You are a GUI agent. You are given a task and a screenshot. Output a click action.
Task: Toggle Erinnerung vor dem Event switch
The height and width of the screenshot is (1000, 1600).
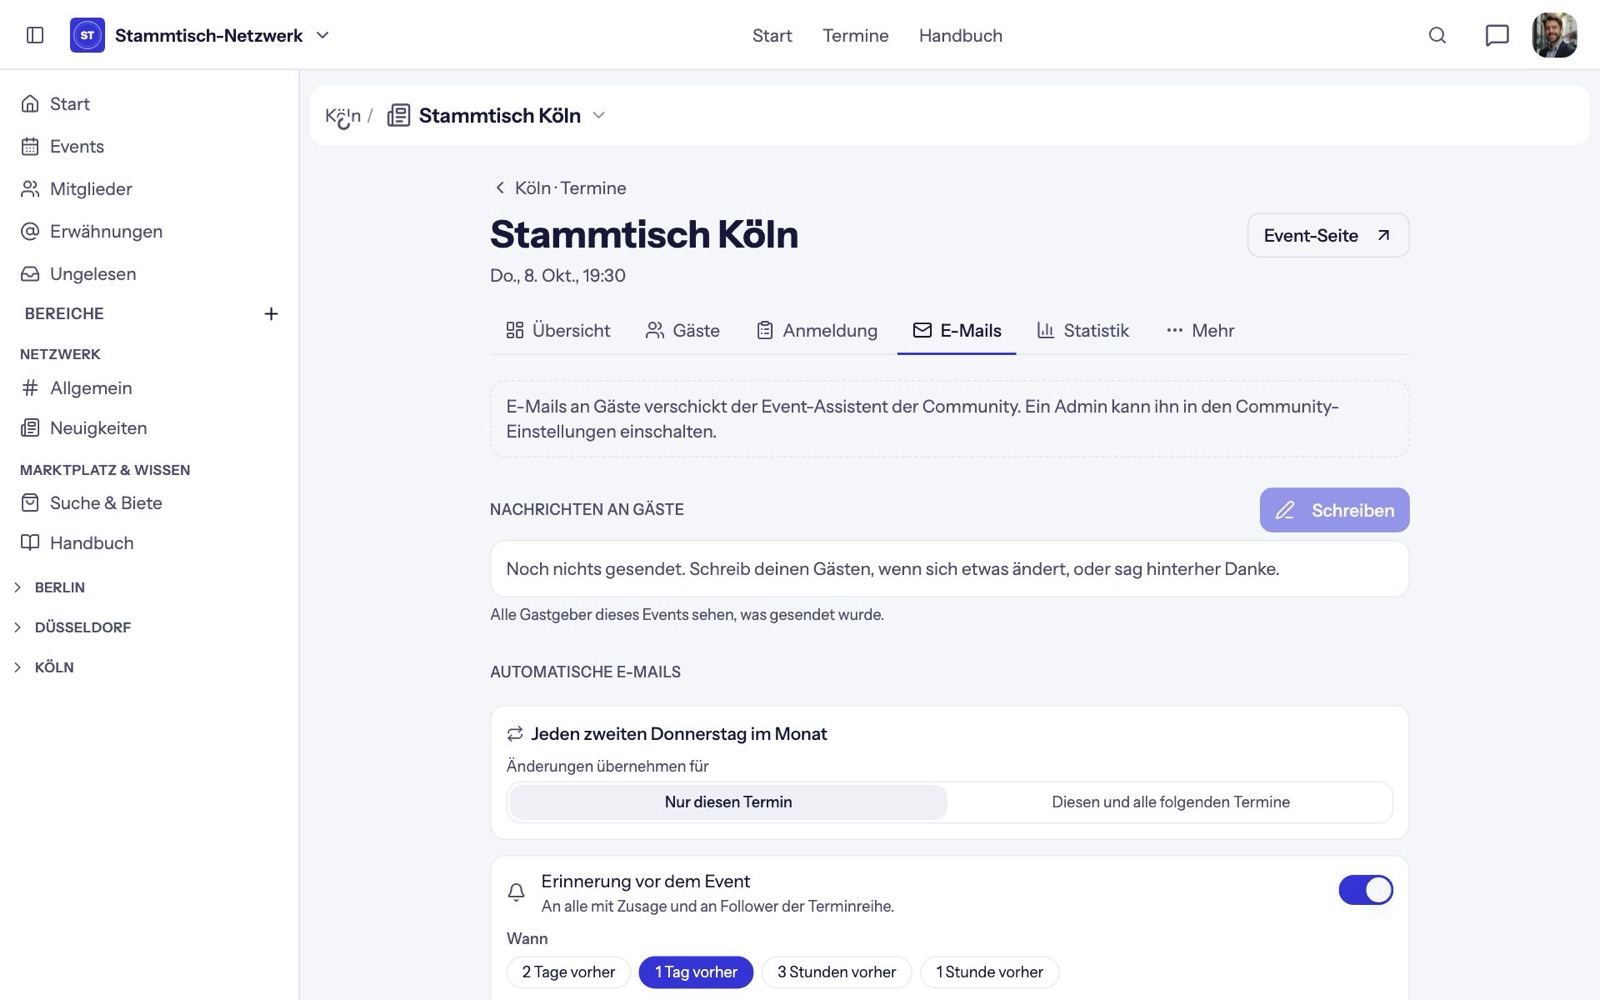(x=1366, y=890)
